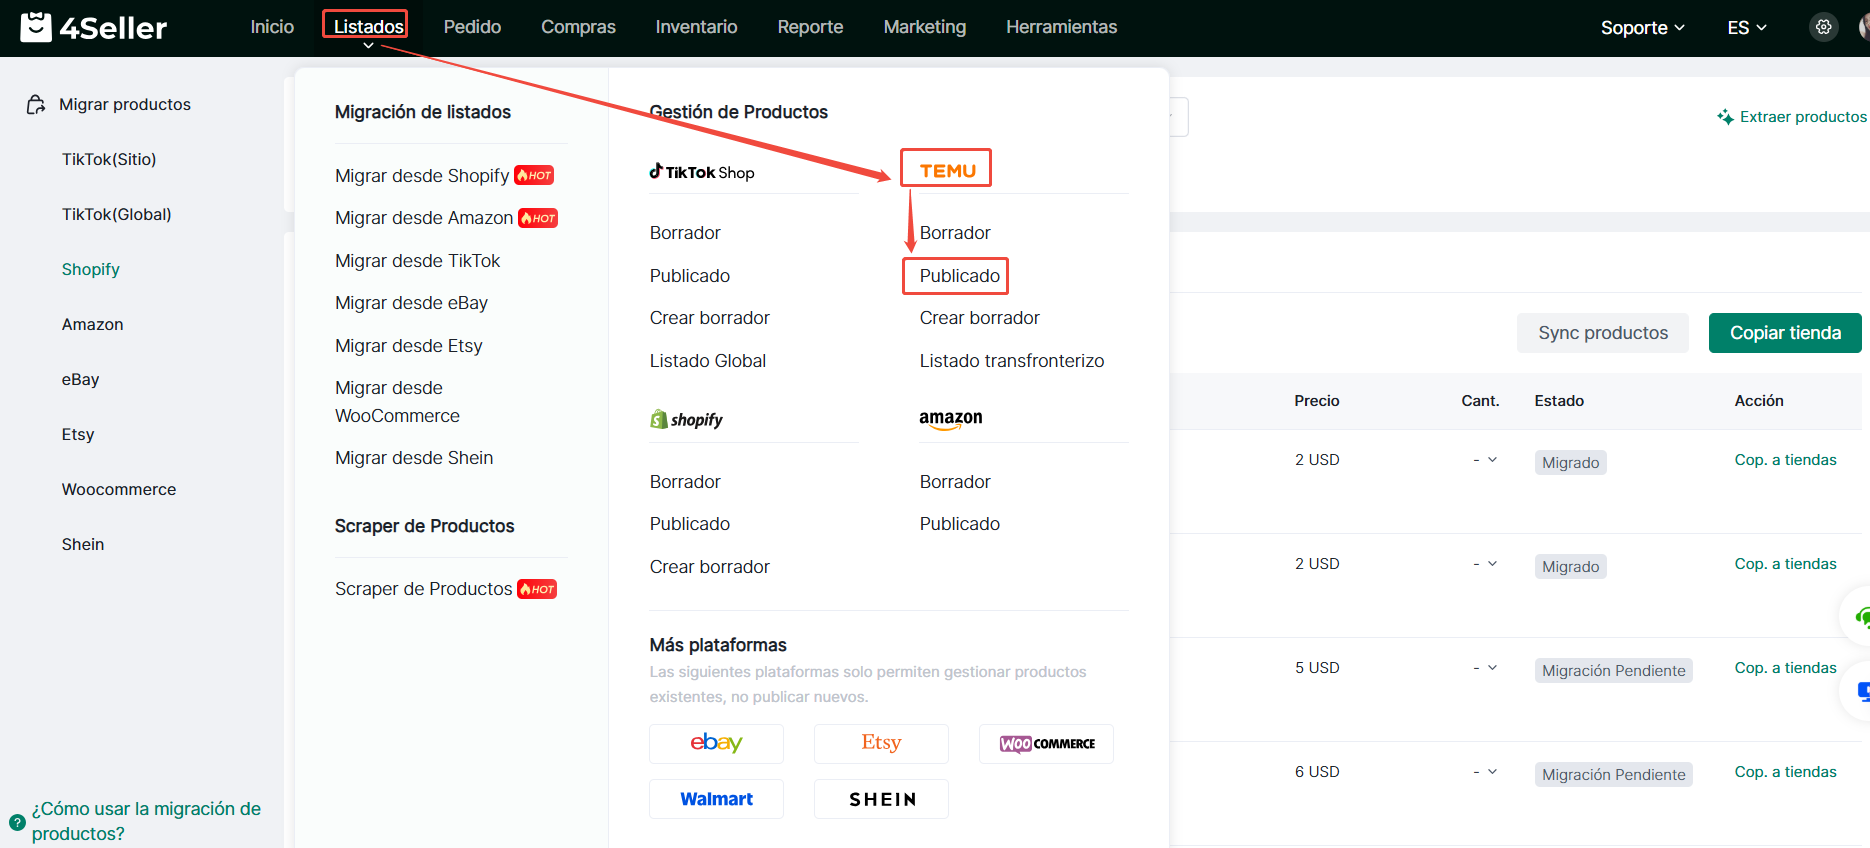This screenshot has height=848, width=1870.
Task: Open the Pedido menu
Action: [472, 27]
